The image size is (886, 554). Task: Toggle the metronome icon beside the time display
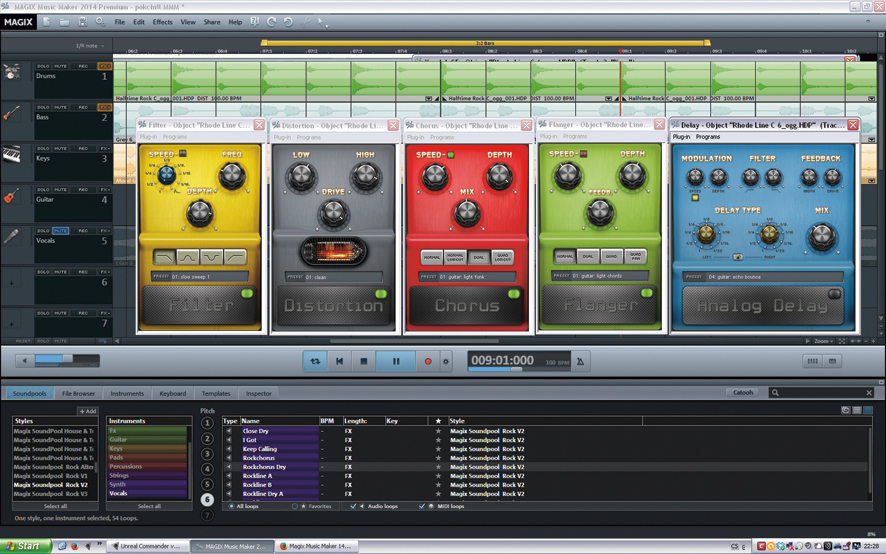point(580,361)
